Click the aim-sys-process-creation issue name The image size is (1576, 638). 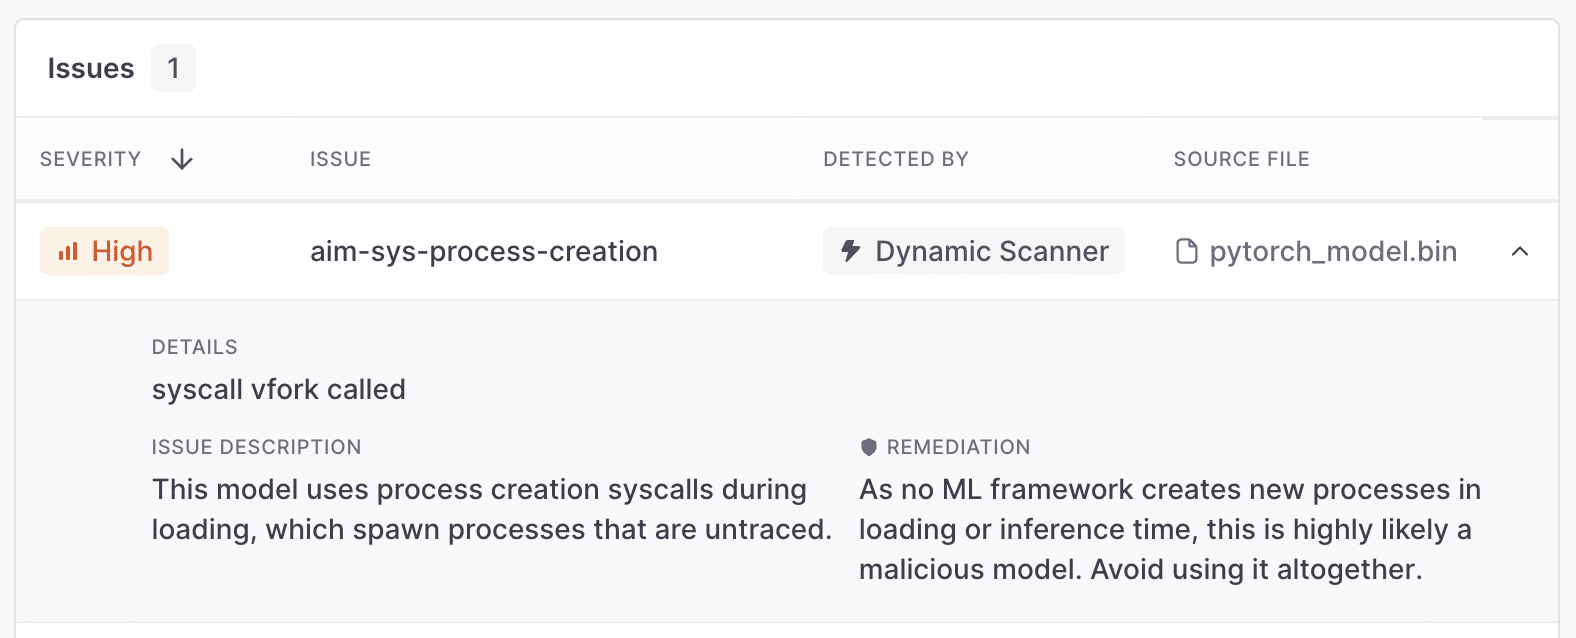(x=484, y=252)
